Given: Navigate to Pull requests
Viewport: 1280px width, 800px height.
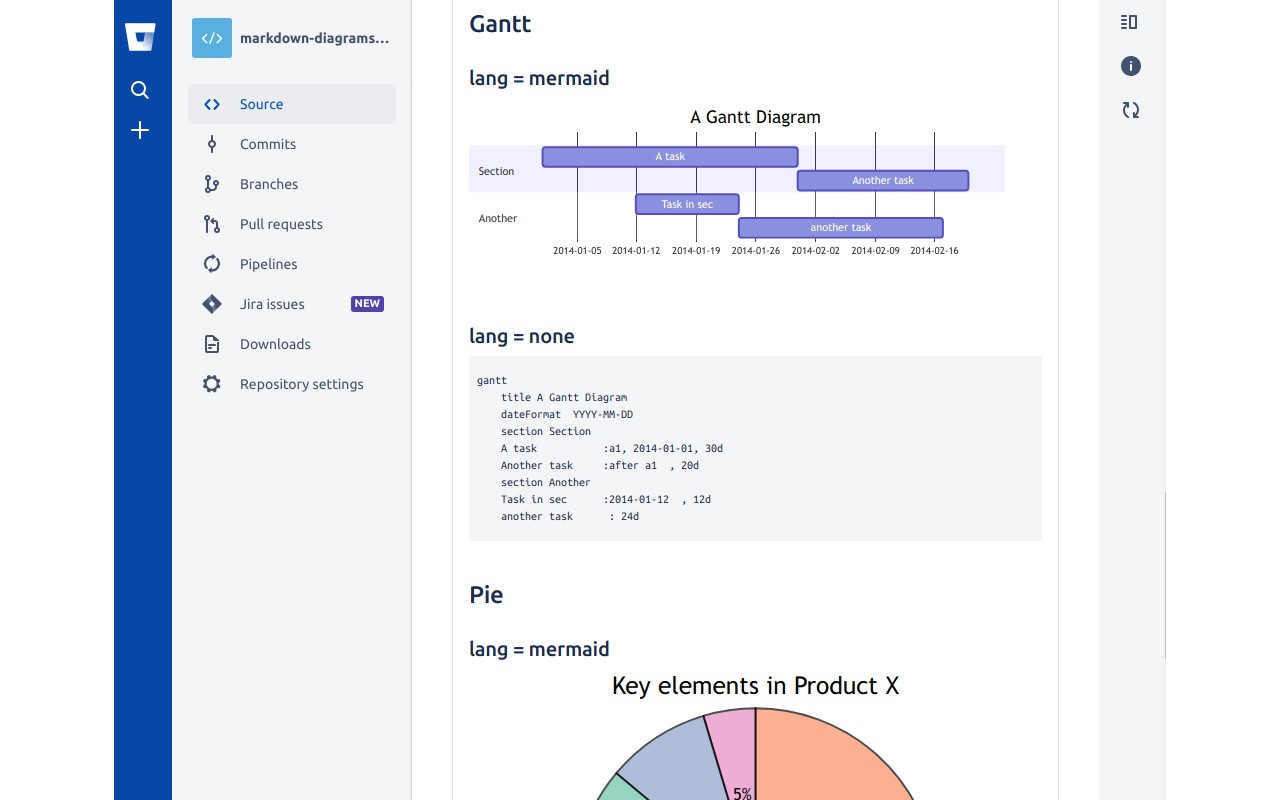Looking at the screenshot, I should click(292, 224).
